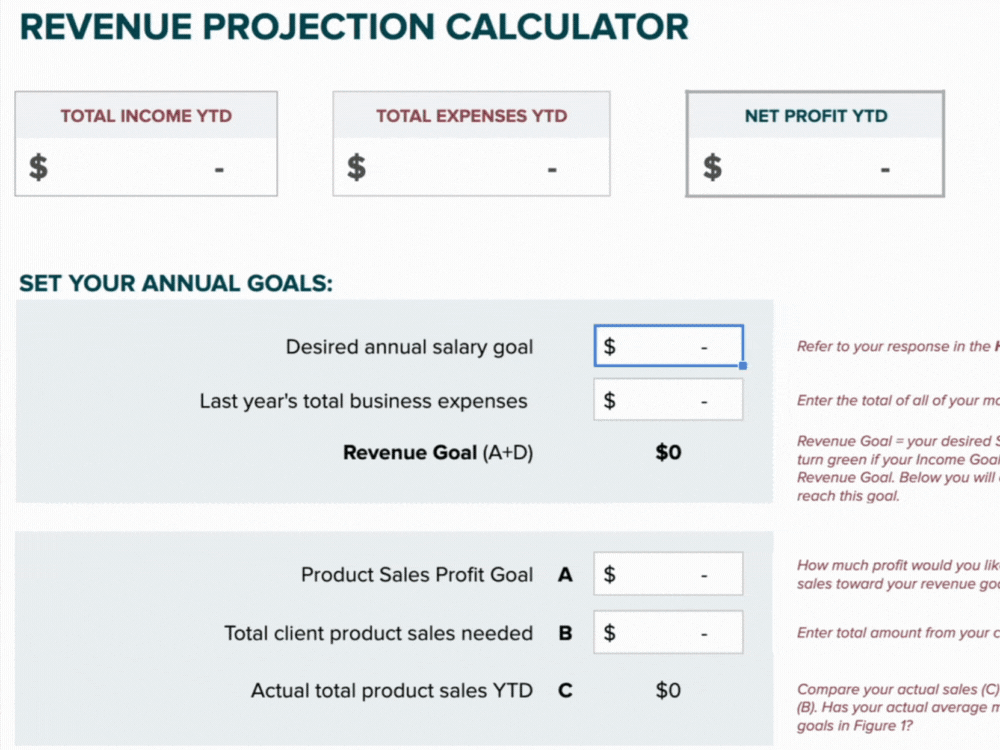
Task: Click the Total client product sales needed cell
Action: click(668, 632)
